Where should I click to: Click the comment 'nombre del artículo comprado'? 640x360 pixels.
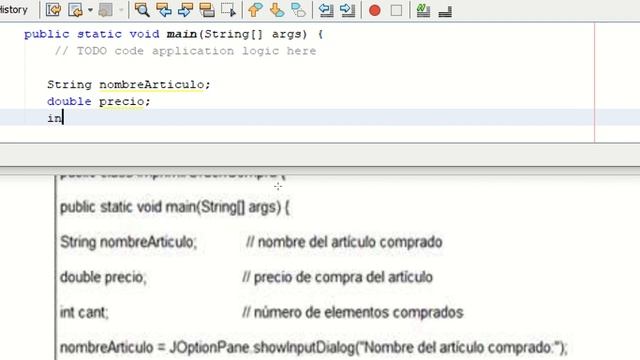click(x=344, y=242)
